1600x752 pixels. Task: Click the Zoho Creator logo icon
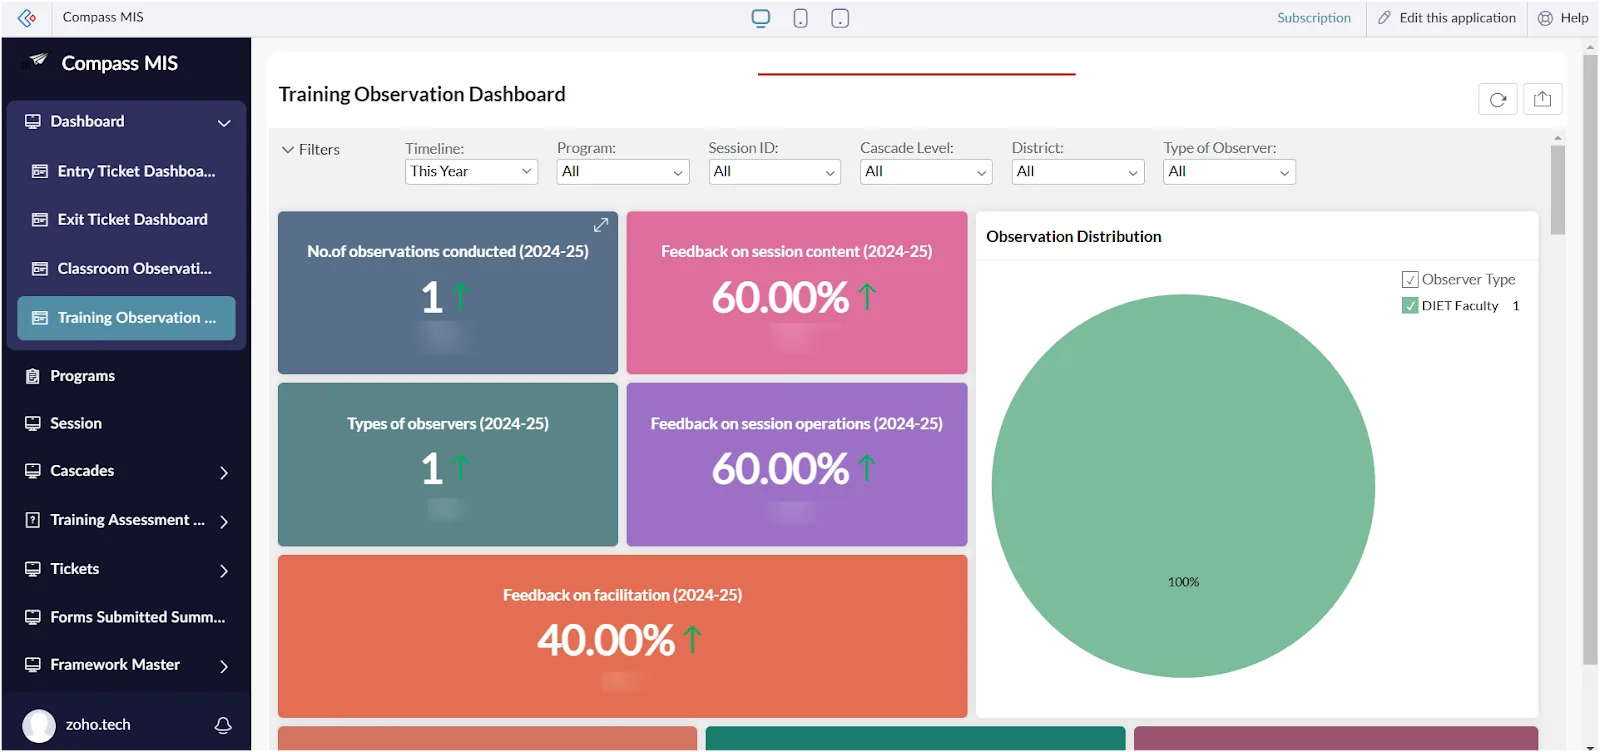click(27, 18)
